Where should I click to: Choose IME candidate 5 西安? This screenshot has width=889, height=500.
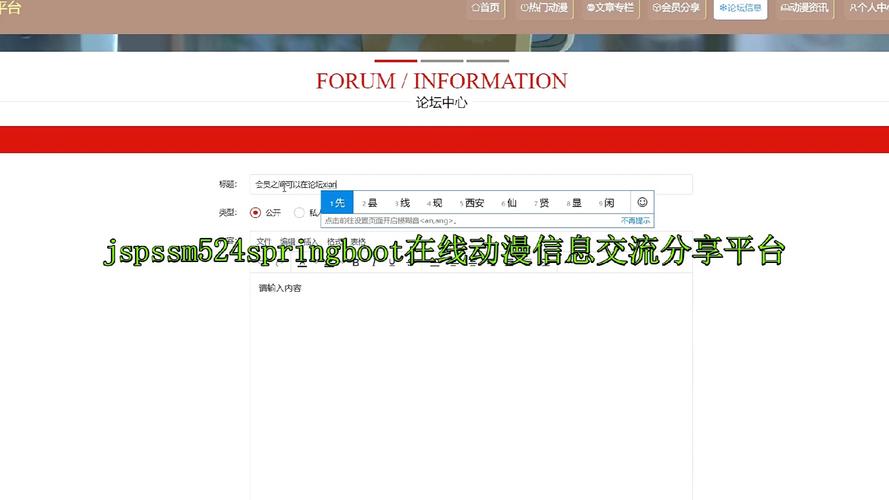pos(472,203)
